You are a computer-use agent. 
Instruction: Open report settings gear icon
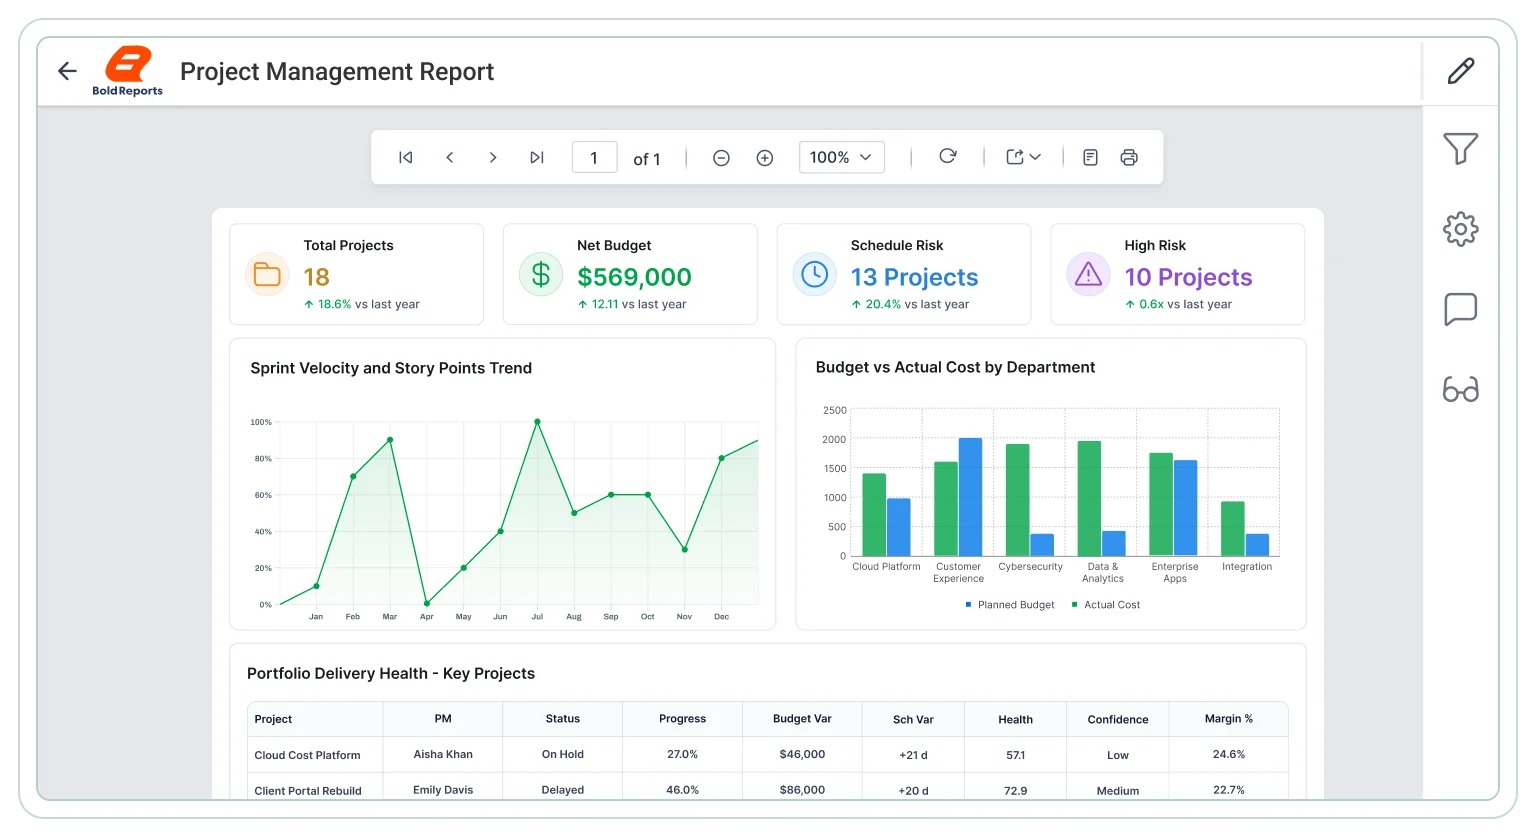point(1461,229)
